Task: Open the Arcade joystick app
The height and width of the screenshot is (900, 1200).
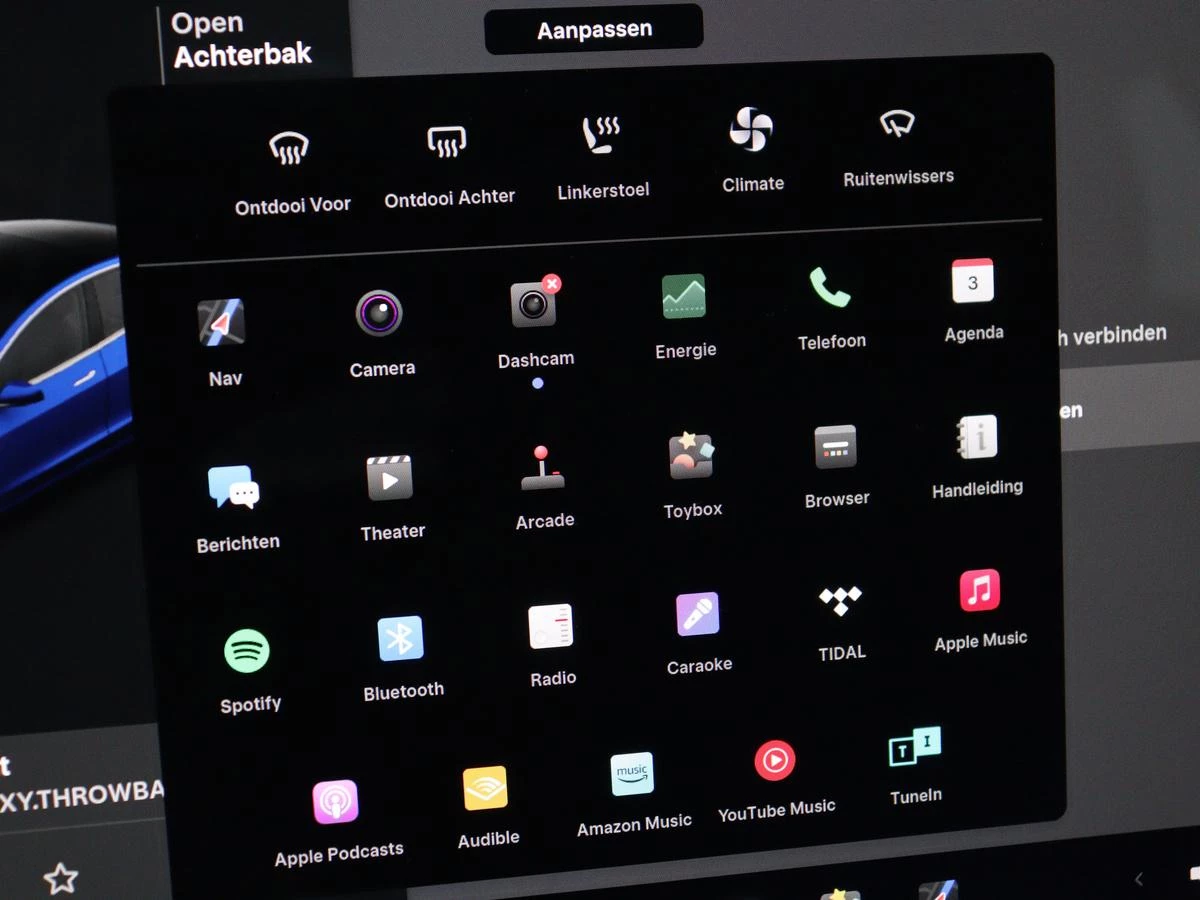Action: coord(543,468)
